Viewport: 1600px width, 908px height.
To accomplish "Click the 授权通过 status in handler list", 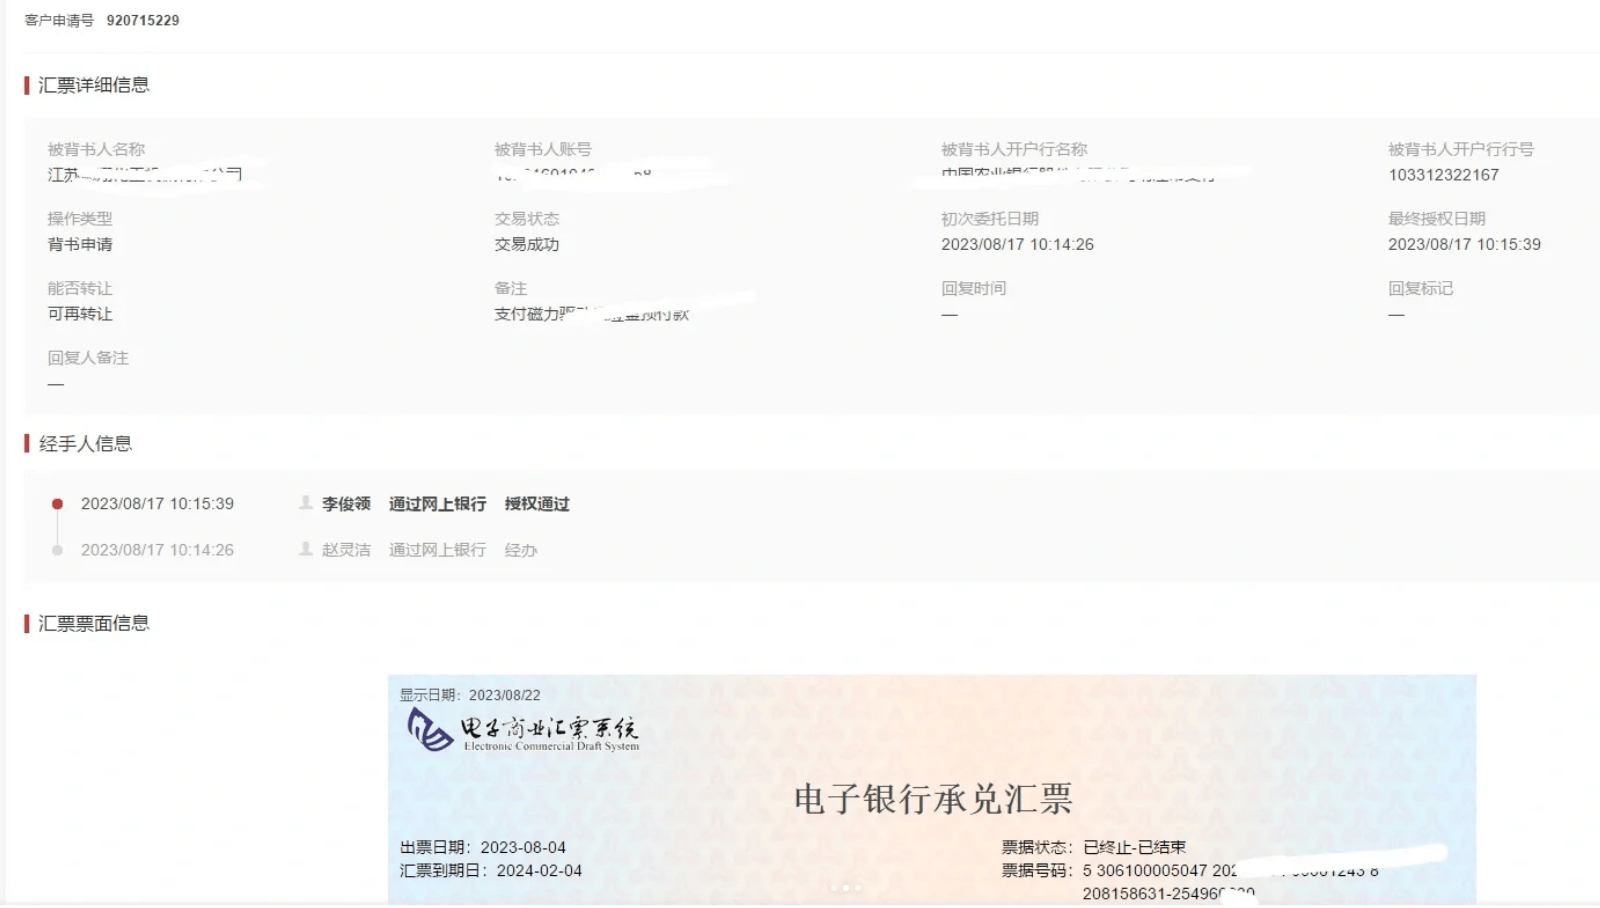I will click(537, 504).
